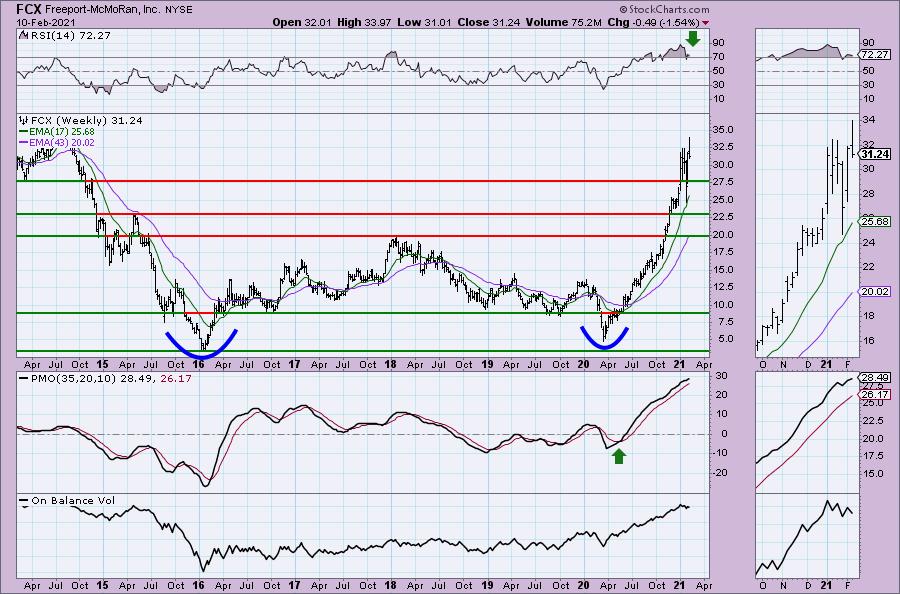The height and width of the screenshot is (594, 900).
Task: Click the -20 label on PMO axis
Action: tap(721, 472)
